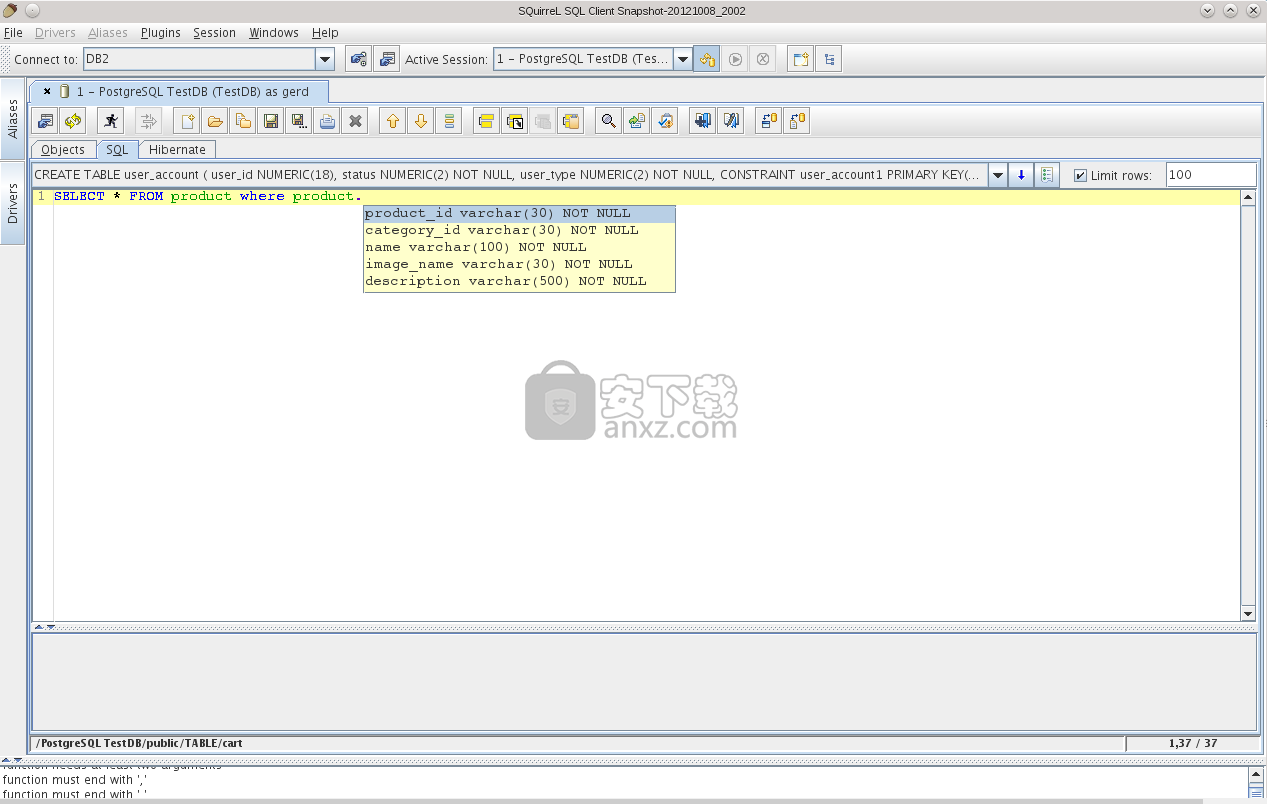Screen dimensions: 1267x804
Task: Click the green find-and-replace icon
Action: click(x=637, y=121)
